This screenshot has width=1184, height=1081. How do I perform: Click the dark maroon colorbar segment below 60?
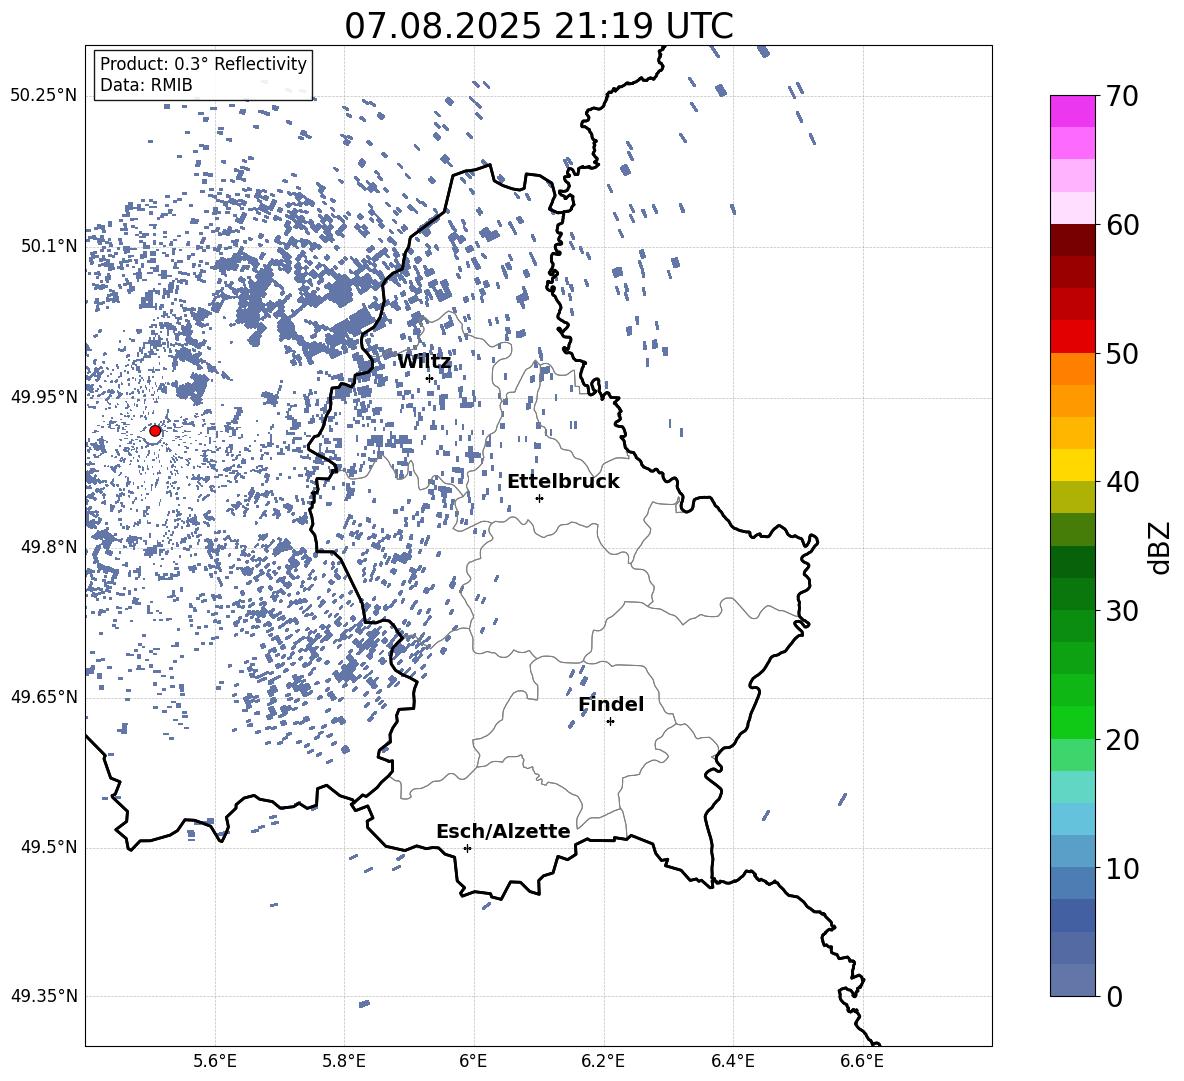[x=1073, y=241]
